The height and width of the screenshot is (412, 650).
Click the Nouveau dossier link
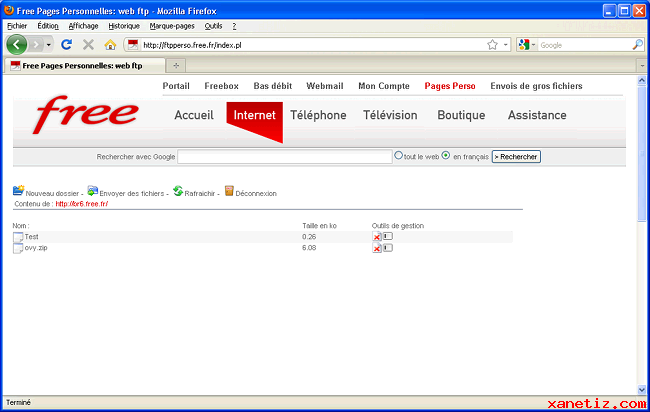point(52,194)
